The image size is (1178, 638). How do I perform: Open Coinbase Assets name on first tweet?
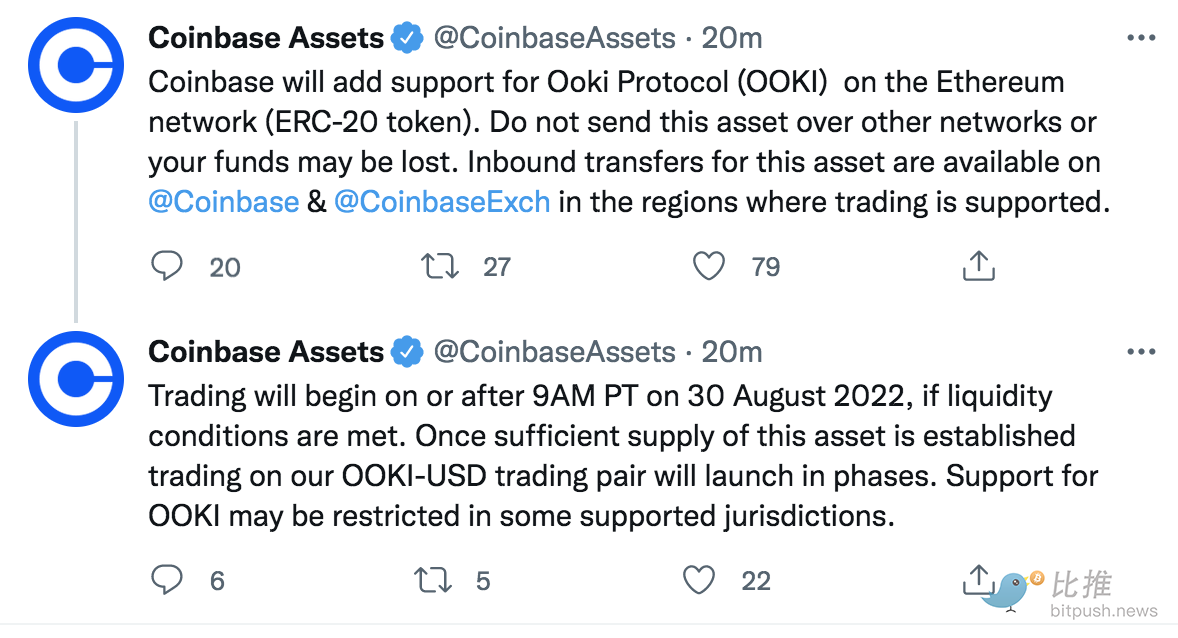click(266, 38)
